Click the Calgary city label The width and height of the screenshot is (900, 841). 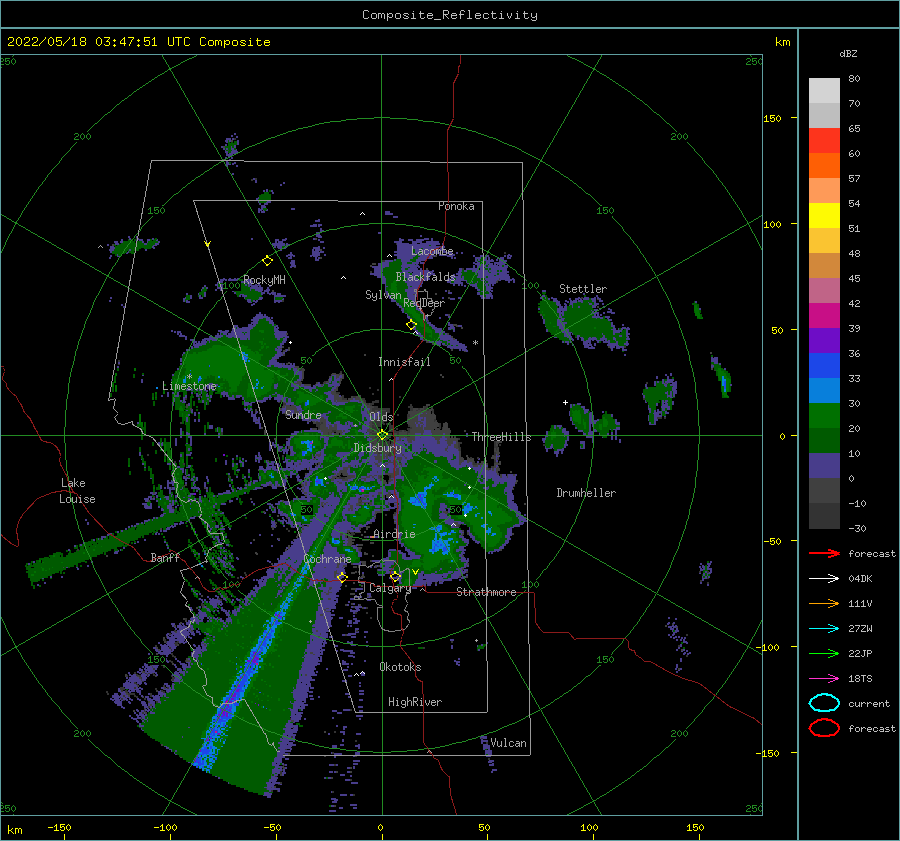point(390,588)
